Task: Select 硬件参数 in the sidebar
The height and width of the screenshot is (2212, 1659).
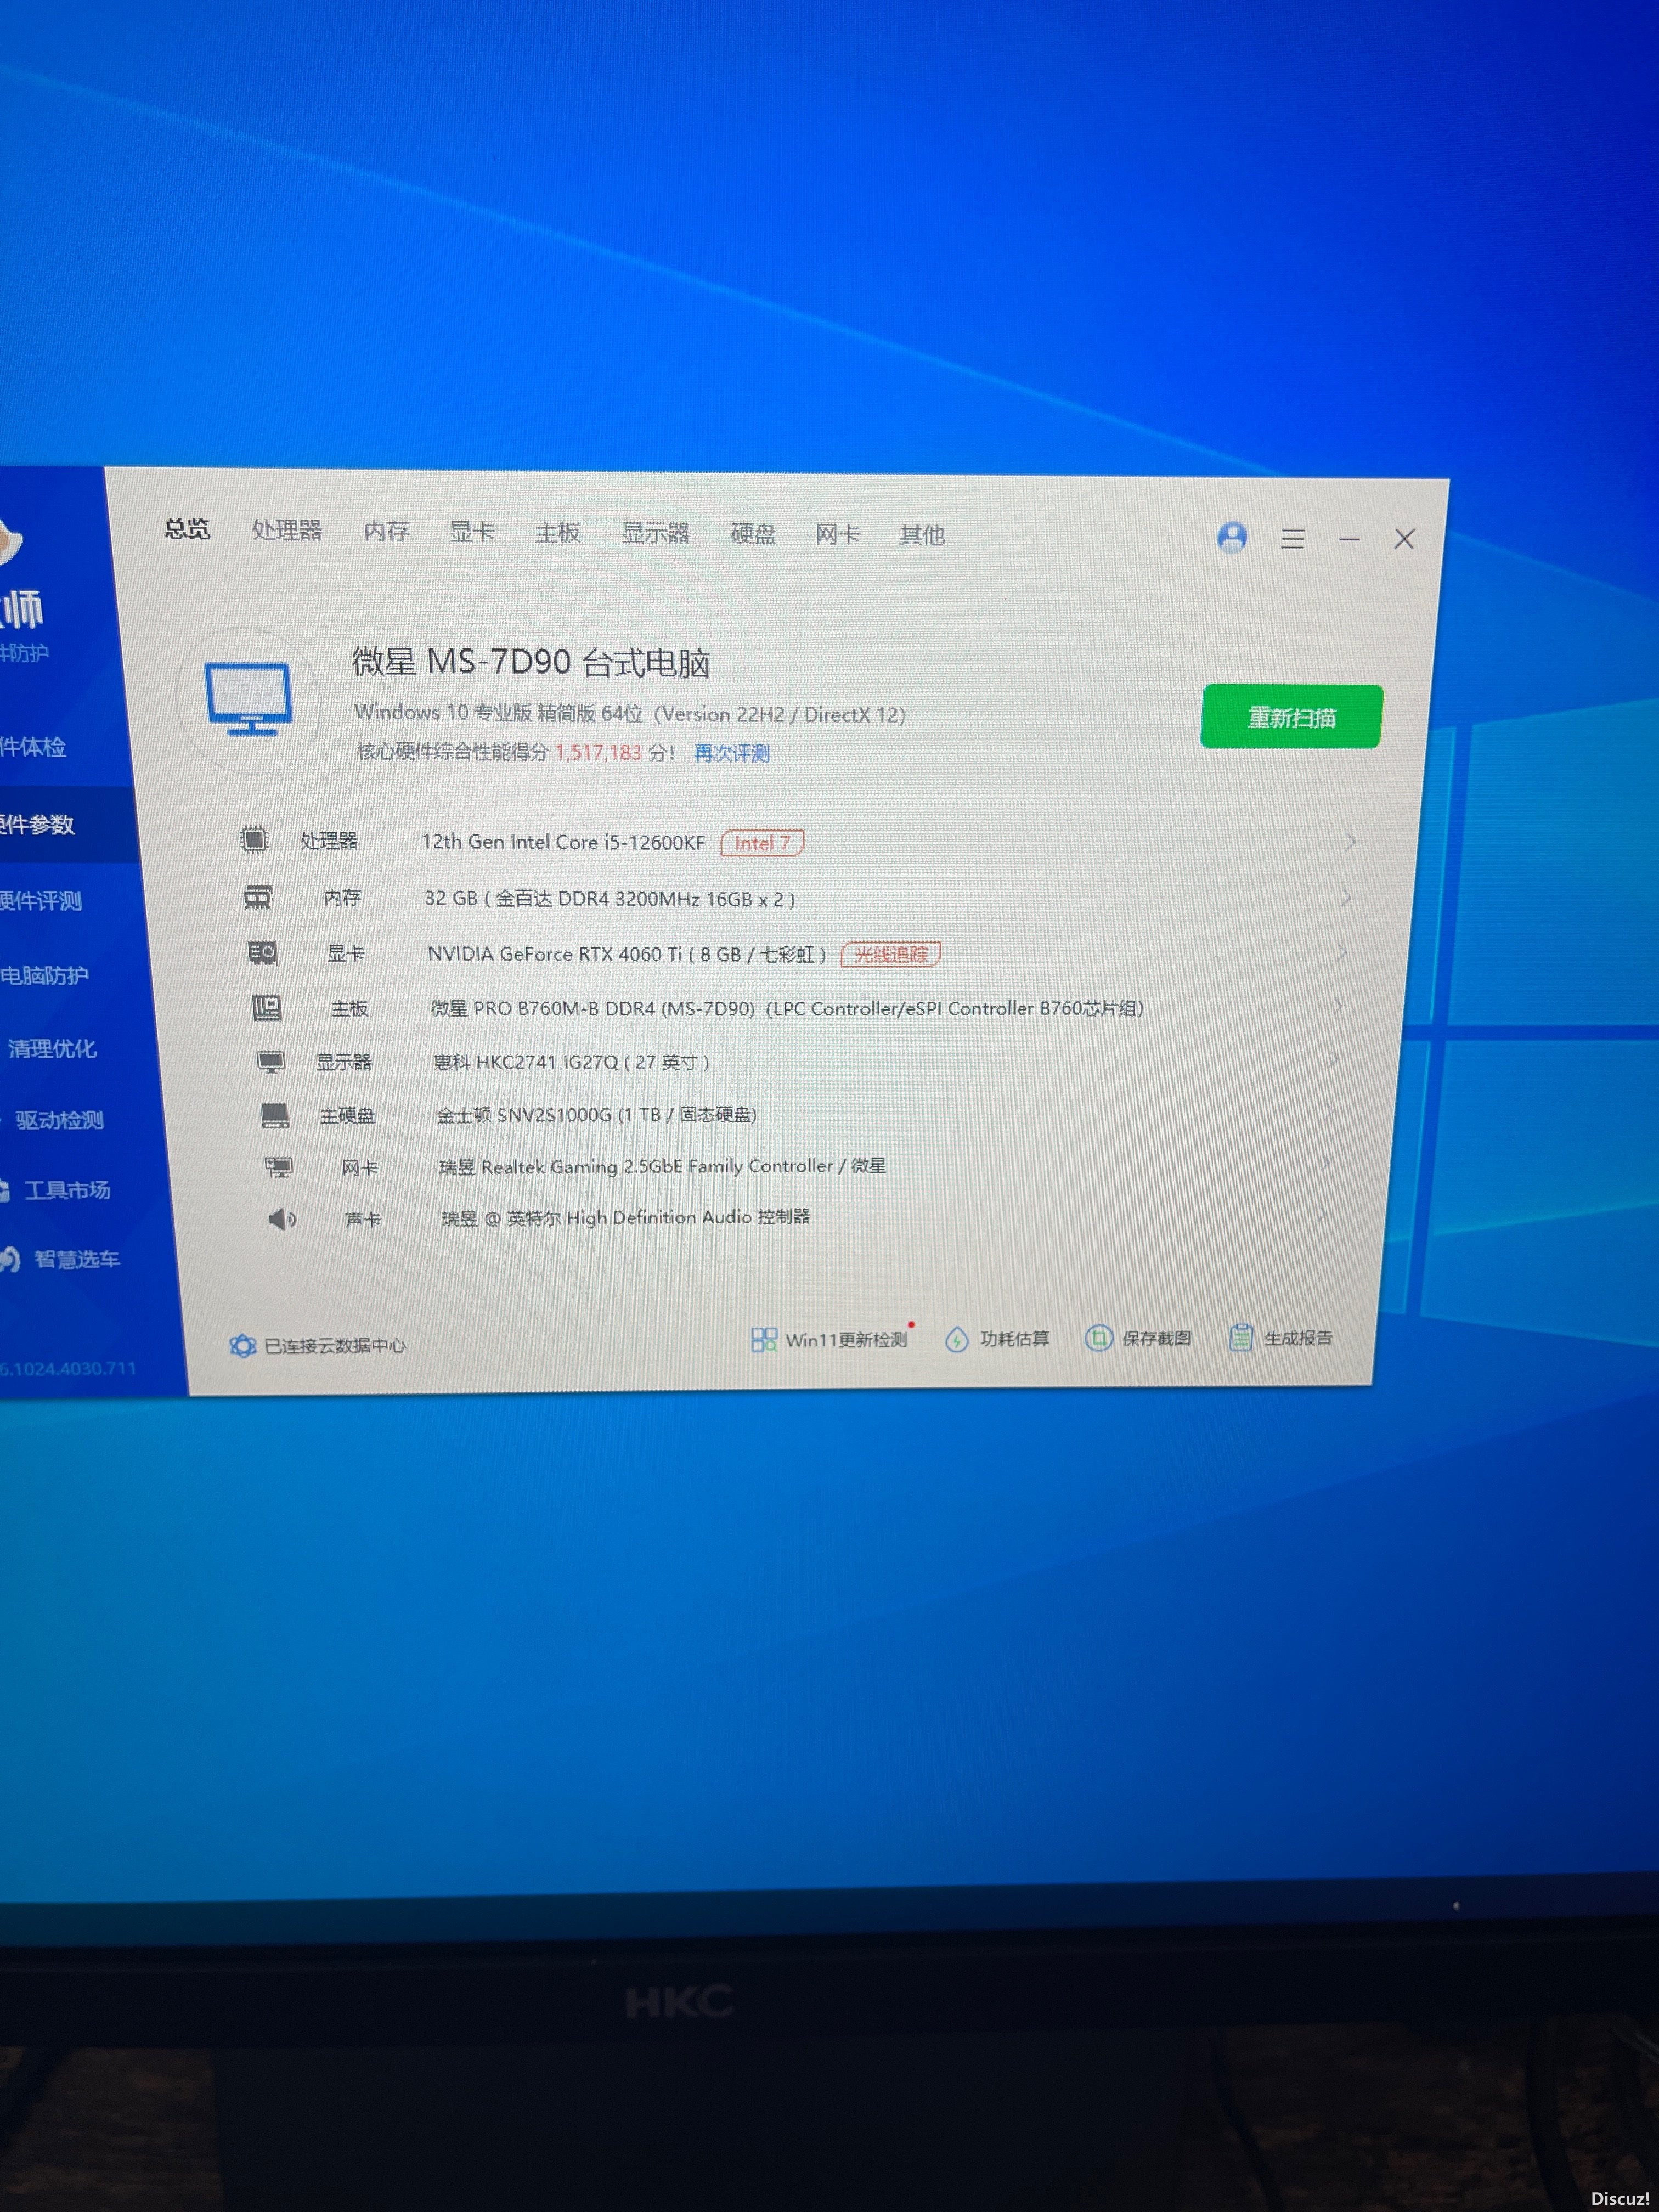Action: tap(38, 825)
